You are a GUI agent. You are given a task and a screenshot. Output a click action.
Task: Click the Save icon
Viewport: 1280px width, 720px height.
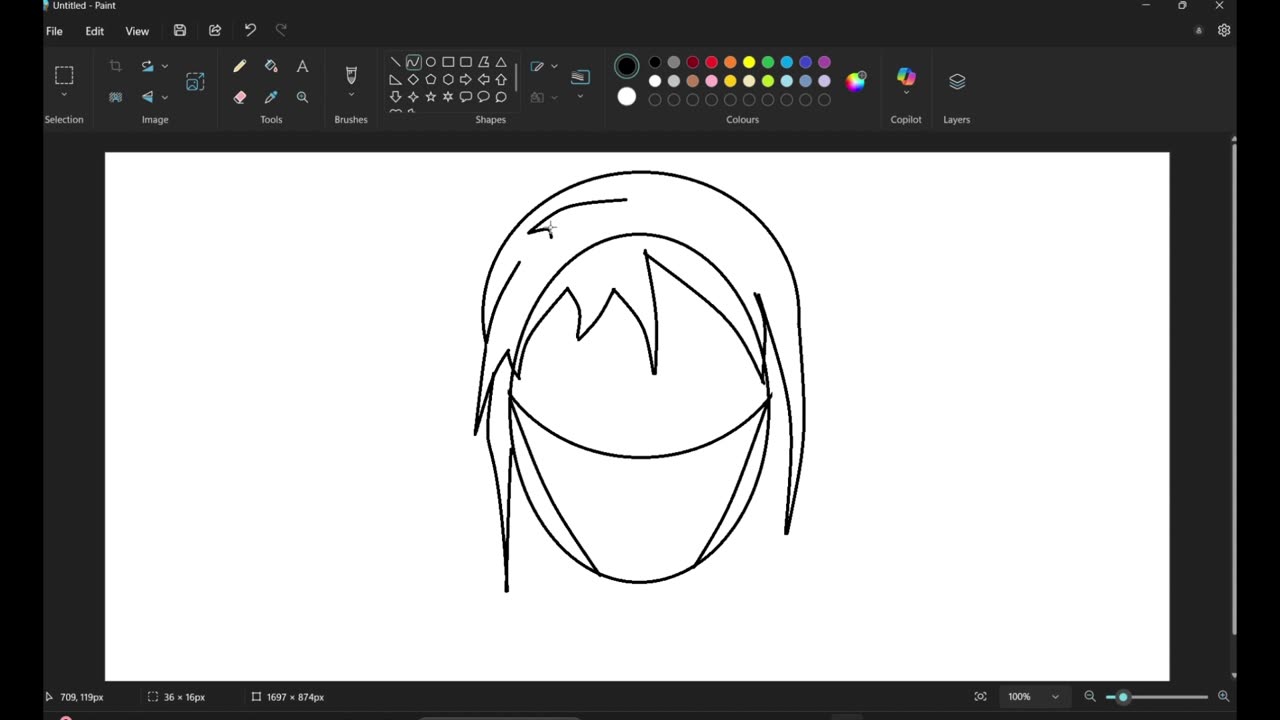pyautogui.click(x=180, y=31)
